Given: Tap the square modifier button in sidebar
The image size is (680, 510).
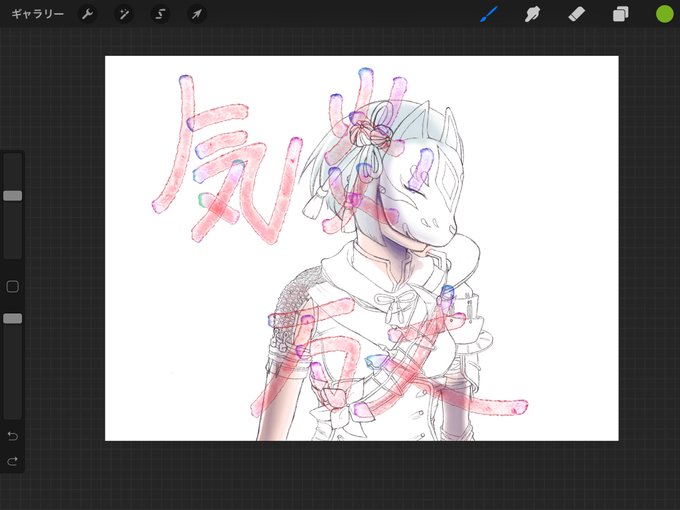Looking at the screenshot, I should tap(13, 287).
